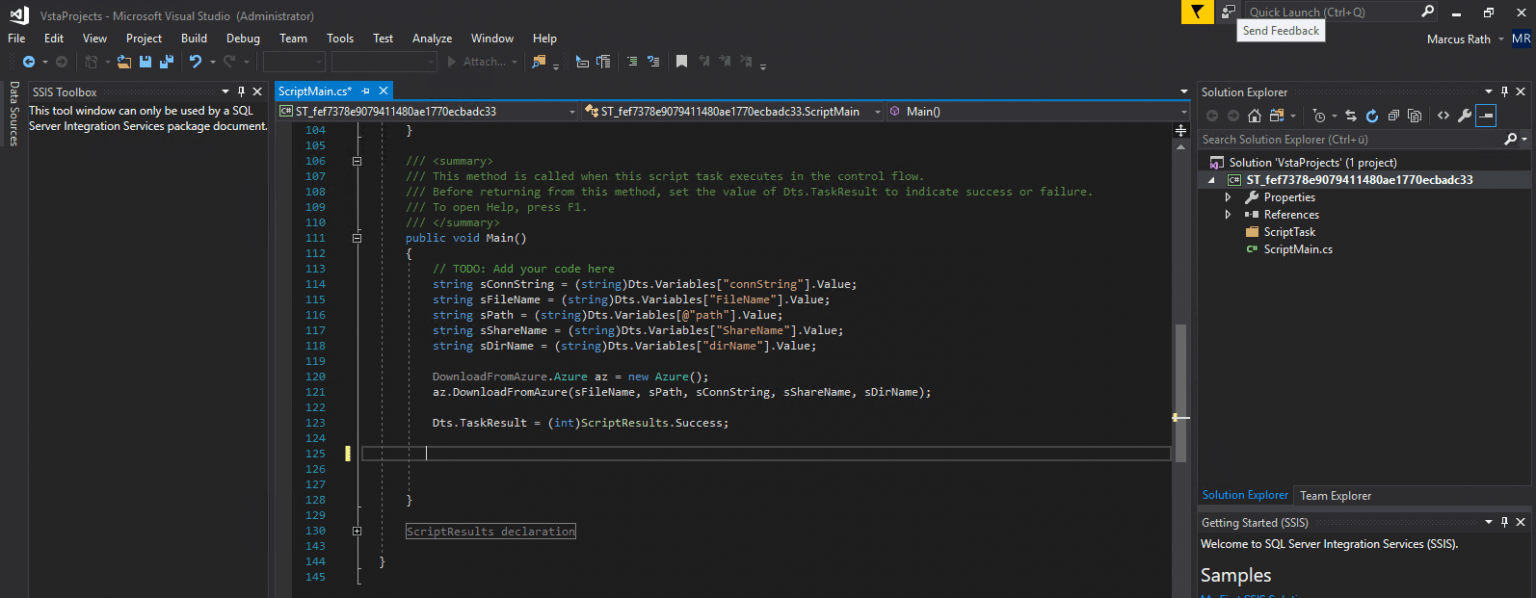Expand the ScriptResults declaration region
The image size is (1536, 598).
coord(357,531)
